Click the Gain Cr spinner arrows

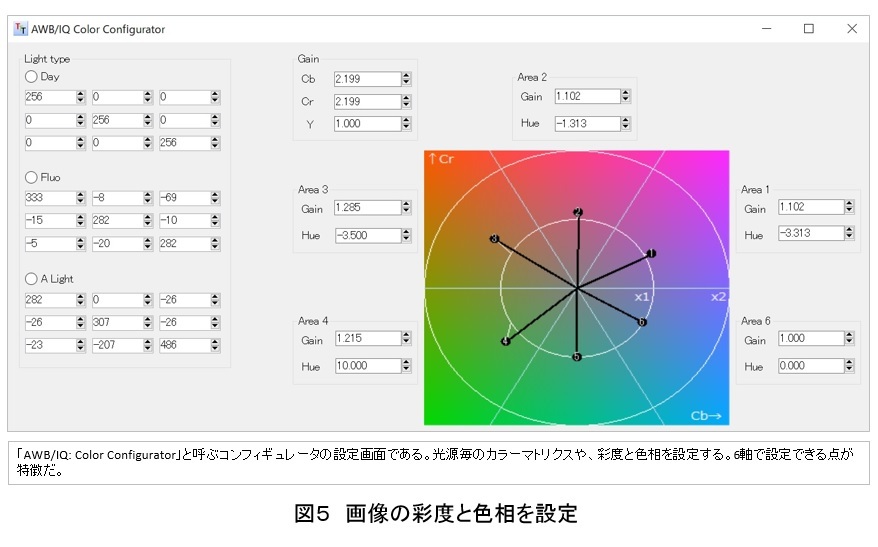(406, 101)
